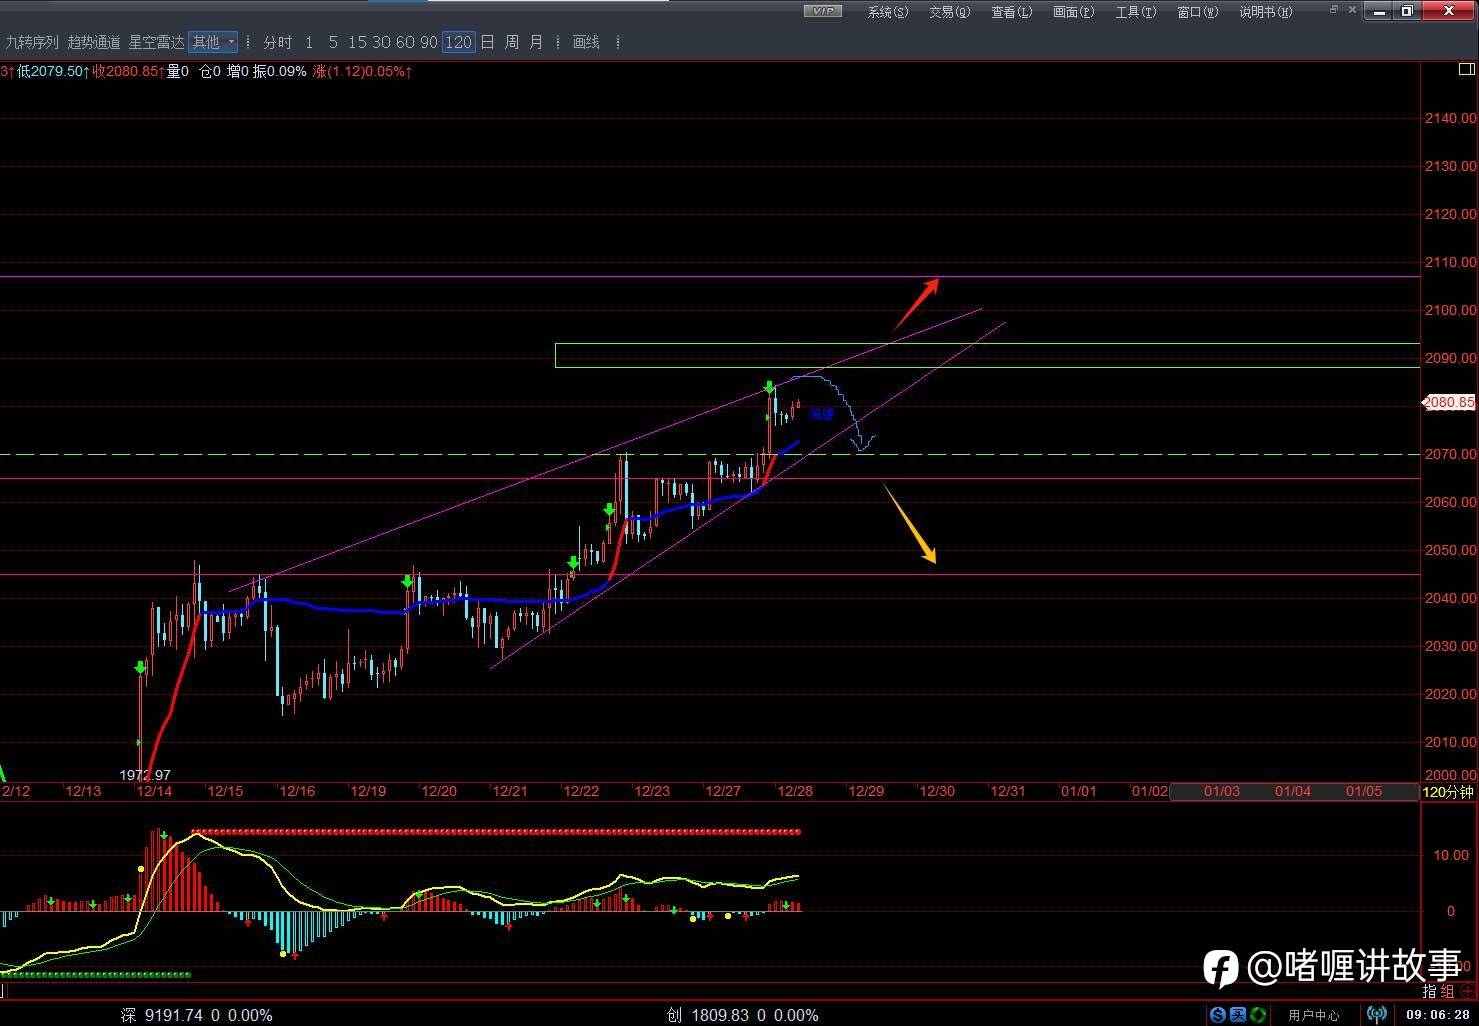
Task: Switch to 日 daily chart
Action: (x=487, y=42)
